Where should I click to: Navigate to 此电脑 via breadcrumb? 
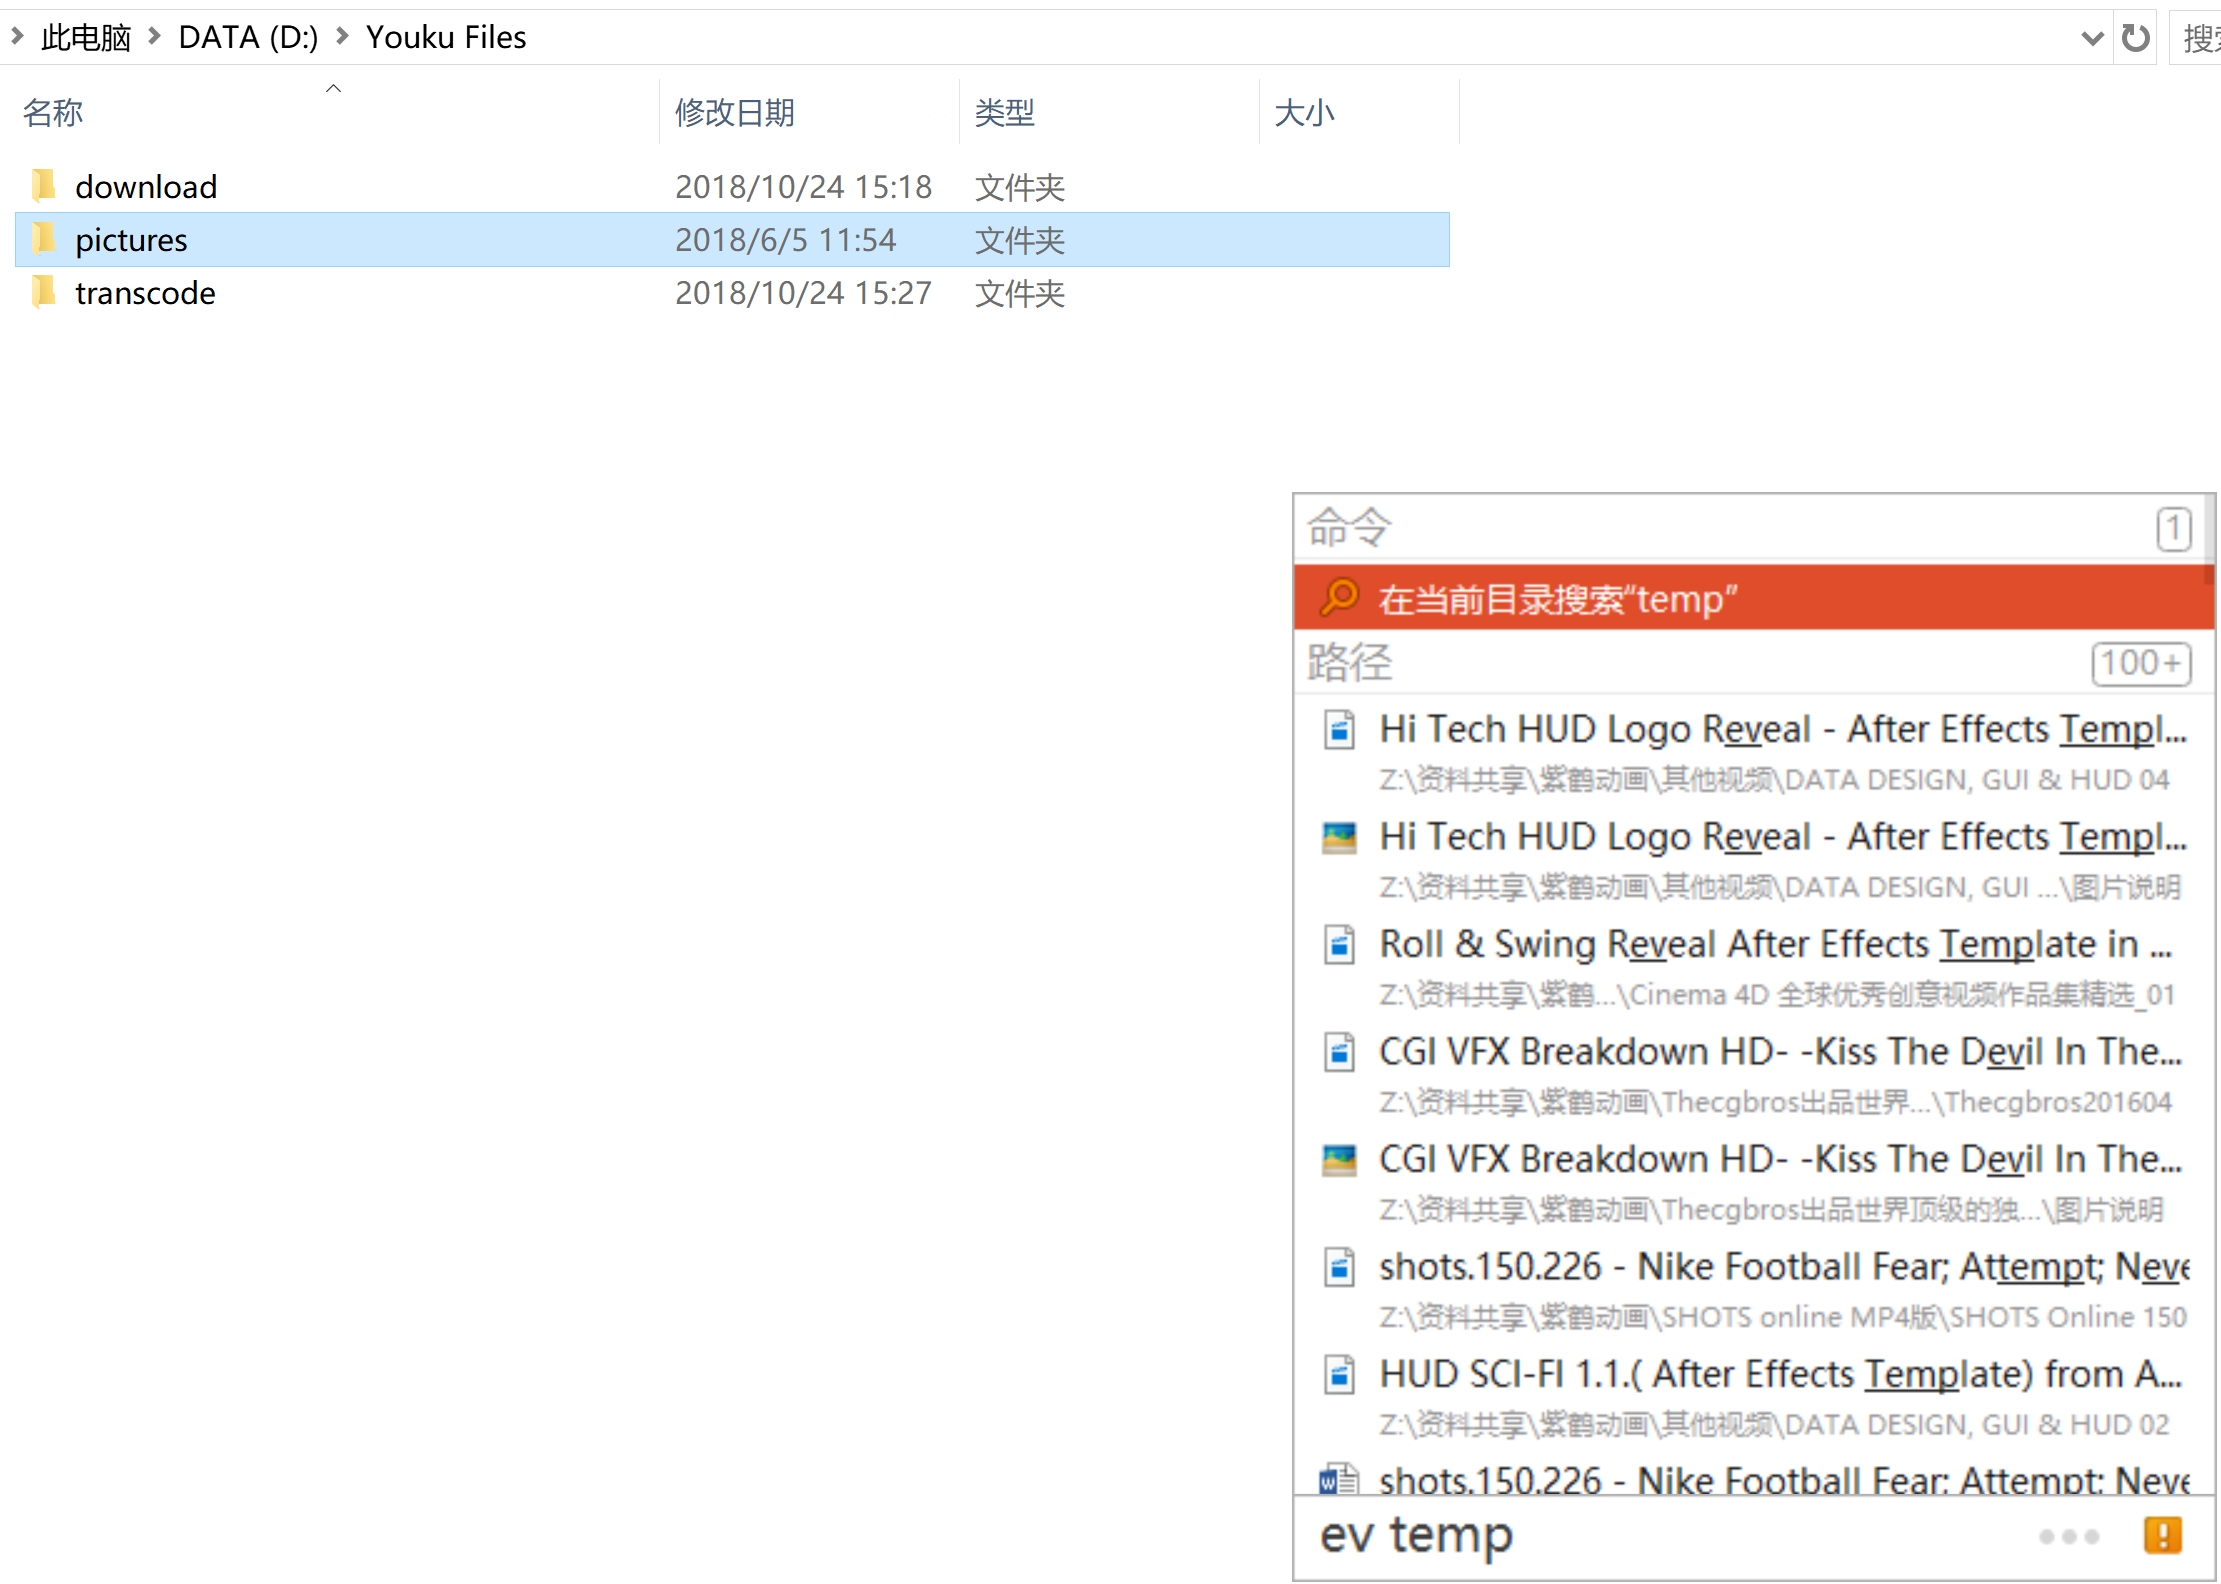85,36
